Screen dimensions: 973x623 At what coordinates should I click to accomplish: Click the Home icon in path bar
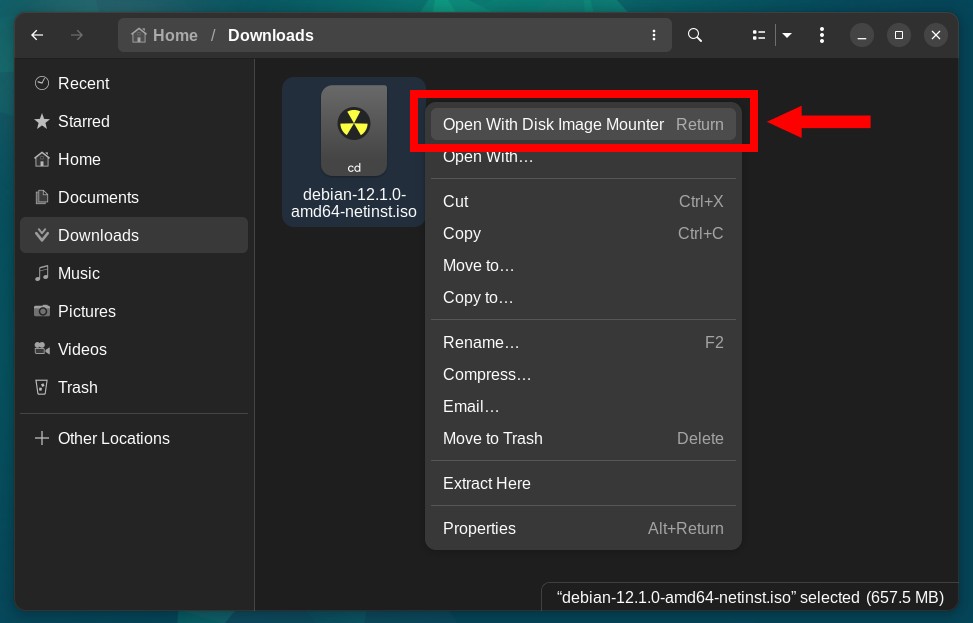click(x=138, y=35)
